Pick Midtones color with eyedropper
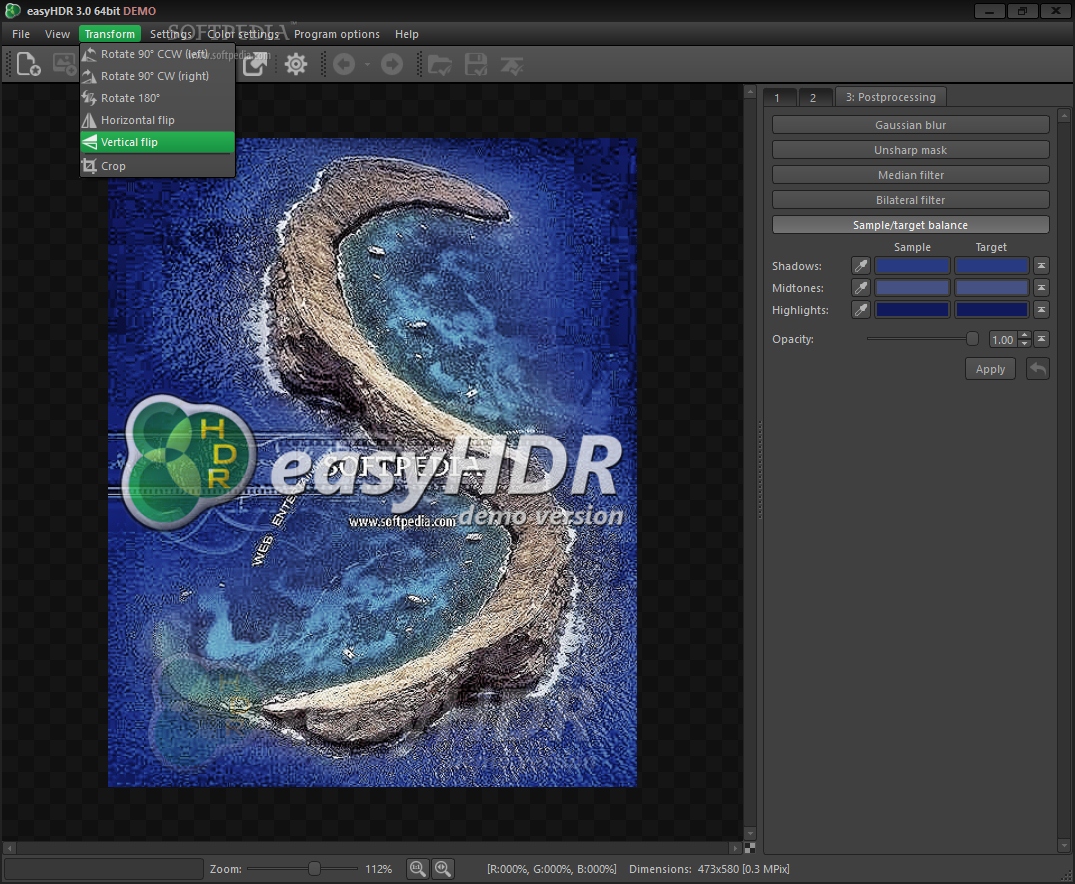 pos(860,287)
